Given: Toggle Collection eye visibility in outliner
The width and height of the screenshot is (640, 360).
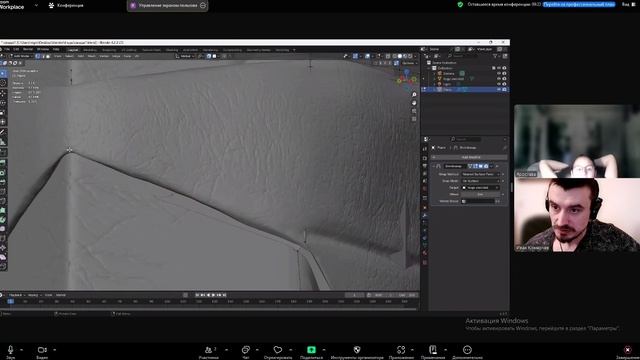Looking at the screenshot, I should pyautogui.click(x=498, y=68).
